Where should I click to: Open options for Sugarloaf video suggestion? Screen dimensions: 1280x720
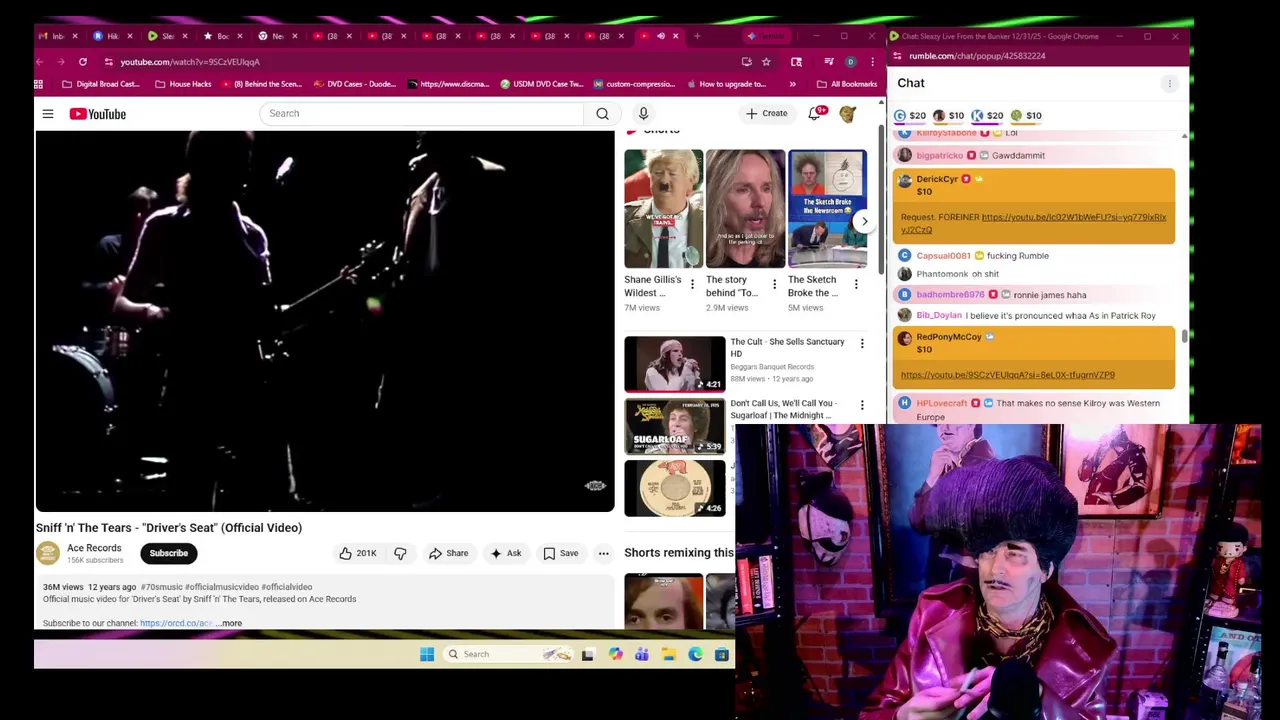coord(862,406)
